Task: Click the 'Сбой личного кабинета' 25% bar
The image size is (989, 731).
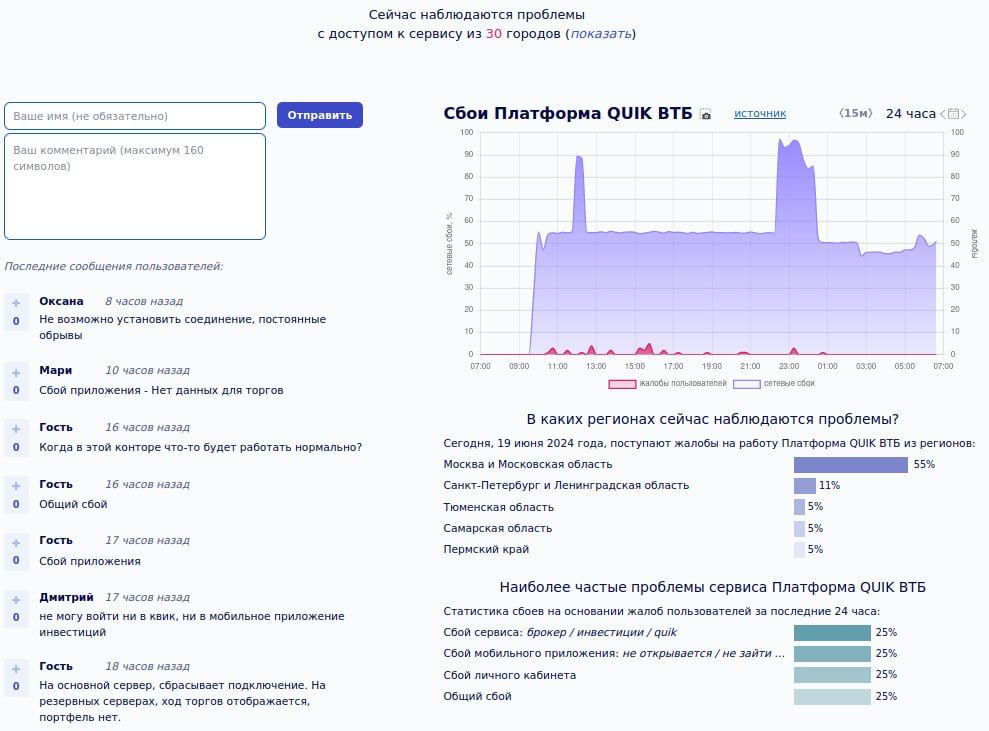Action: click(x=832, y=675)
